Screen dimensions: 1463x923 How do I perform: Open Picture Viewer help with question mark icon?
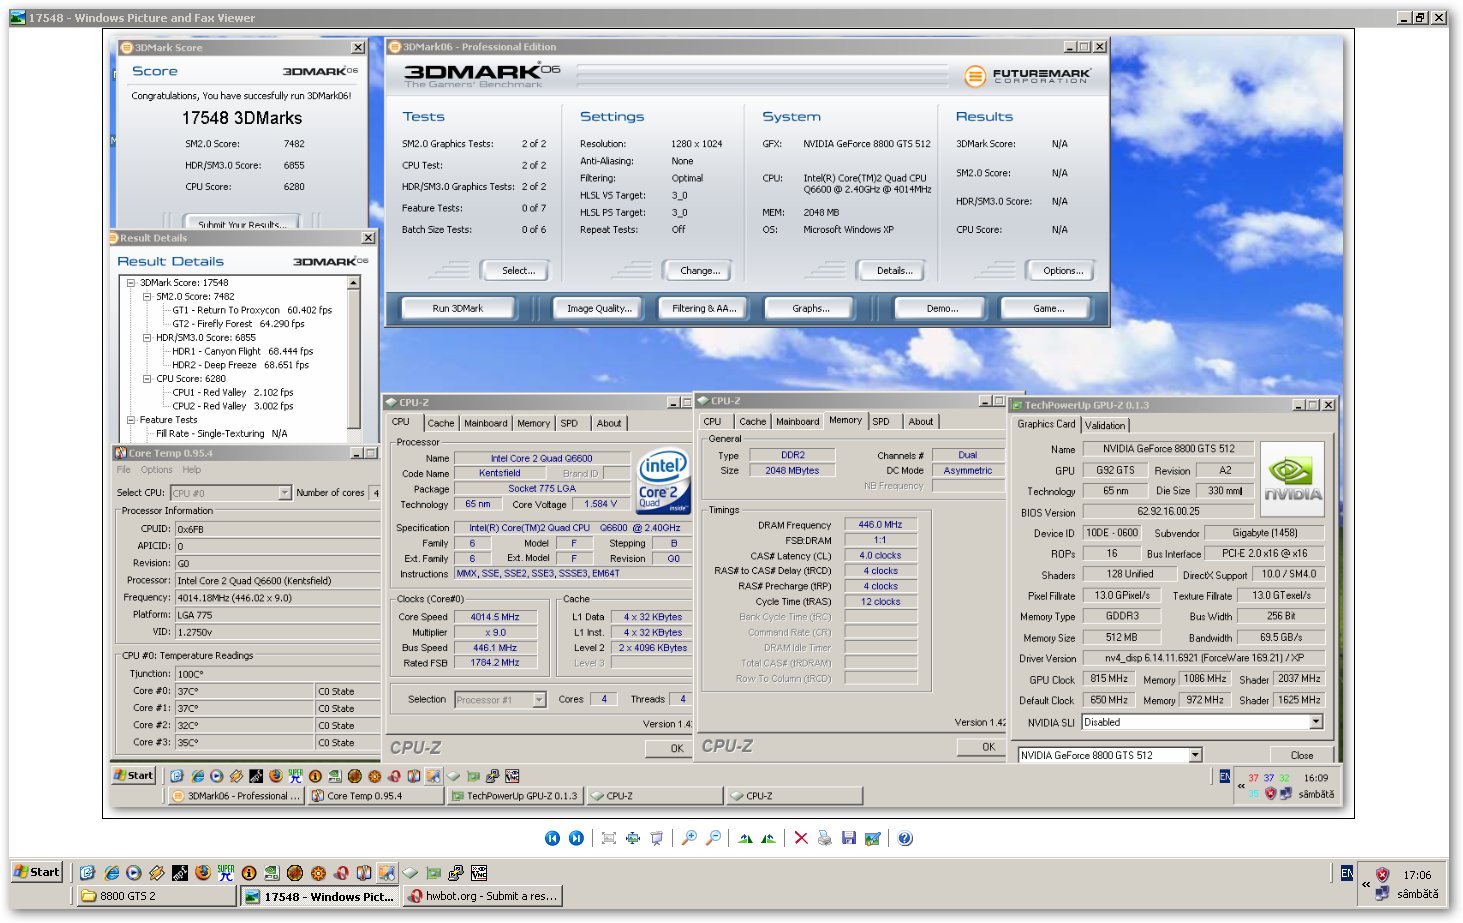click(x=905, y=838)
